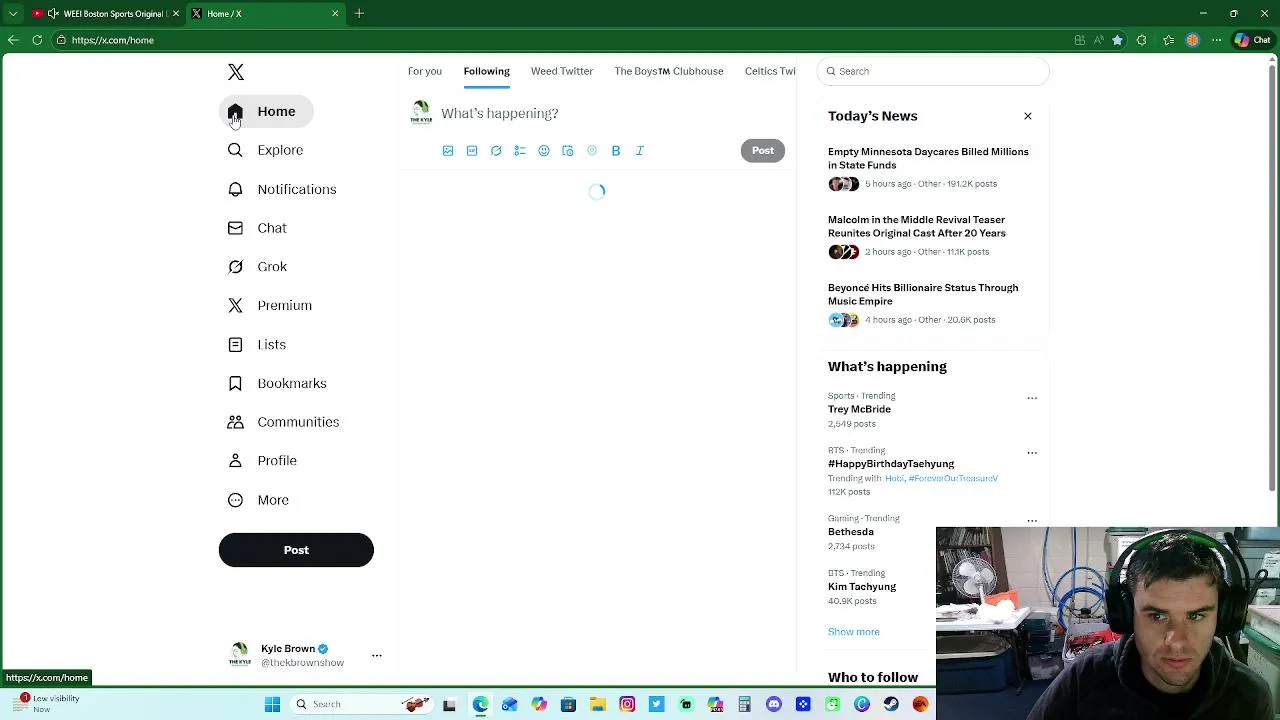Viewport: 1280px width, 720px height.
Task: Click the X search box
Action: tap(933, 71)
